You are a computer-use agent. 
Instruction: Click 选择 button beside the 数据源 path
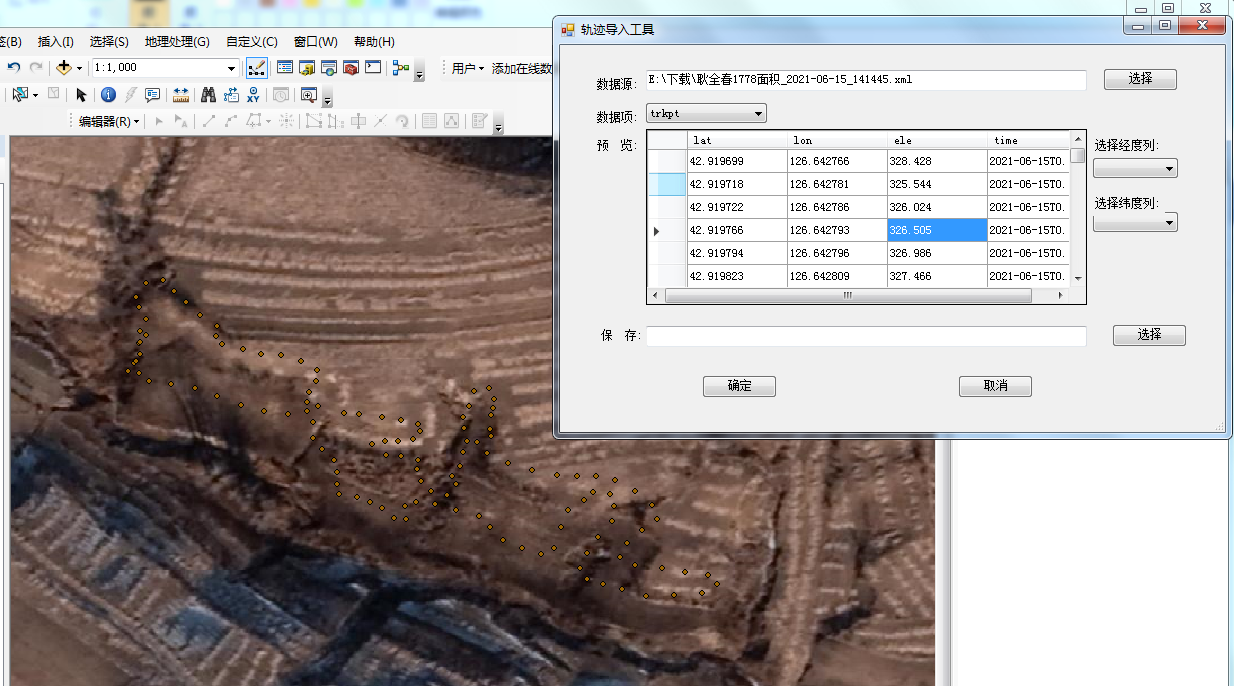1140,79
